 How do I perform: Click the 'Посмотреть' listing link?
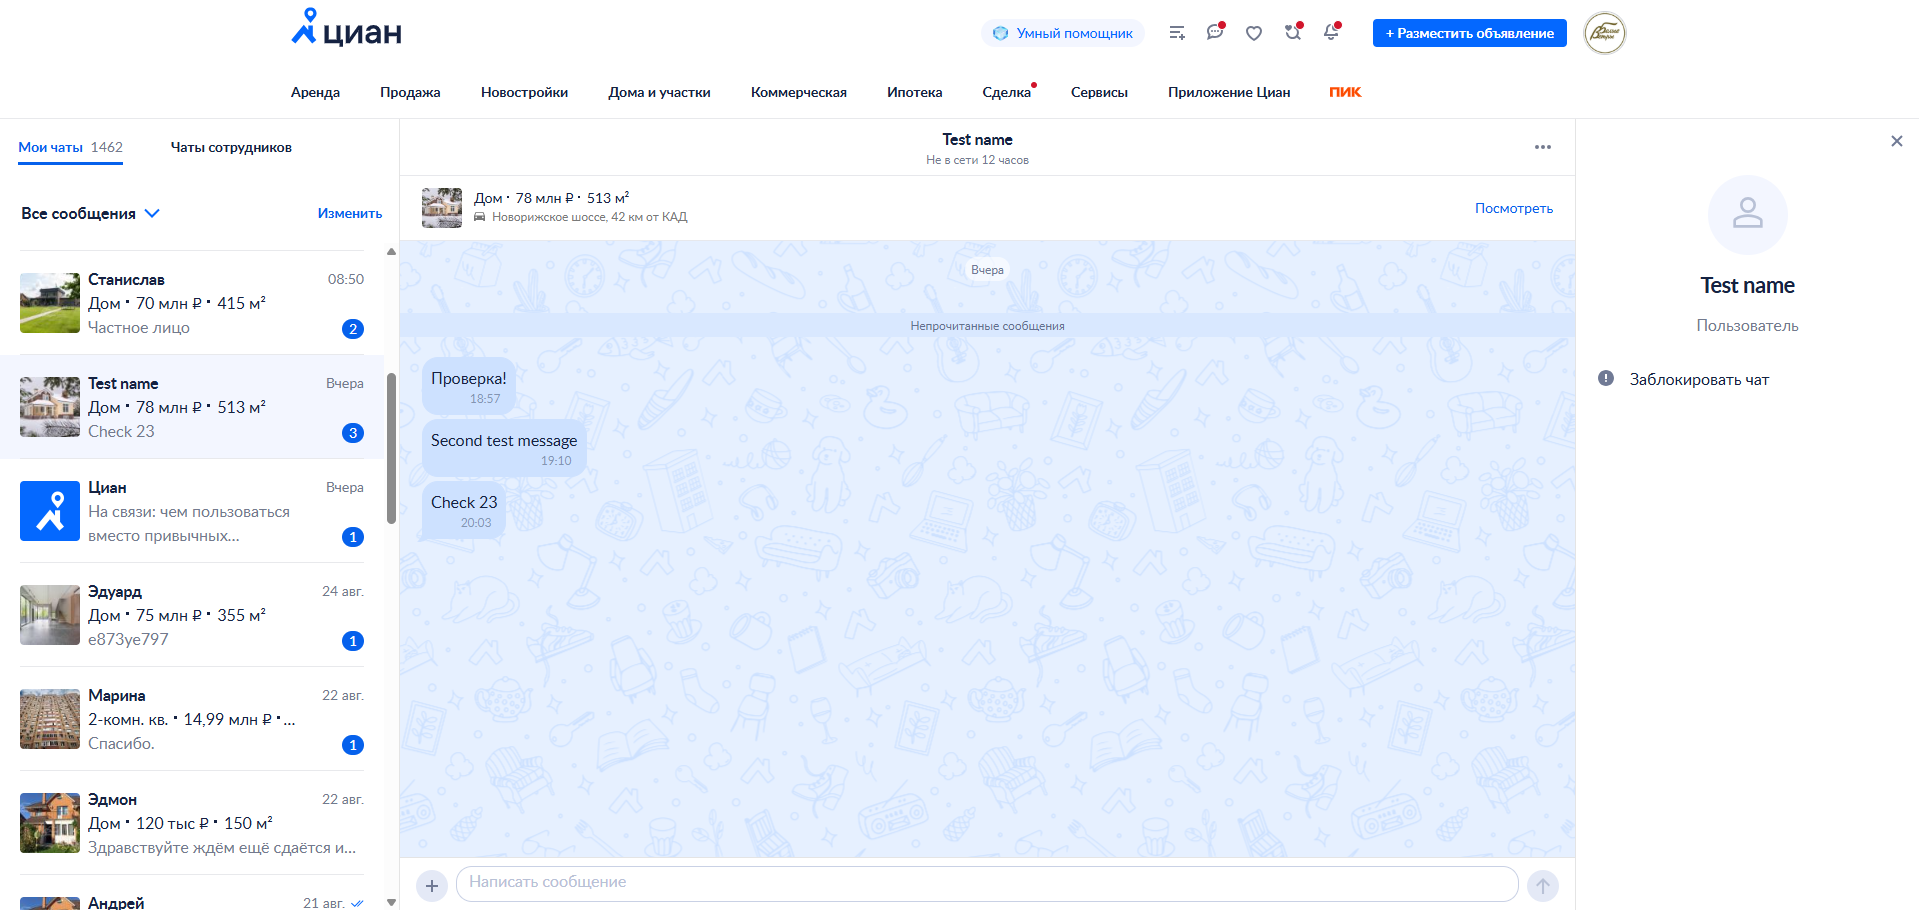coord(1513,208)
